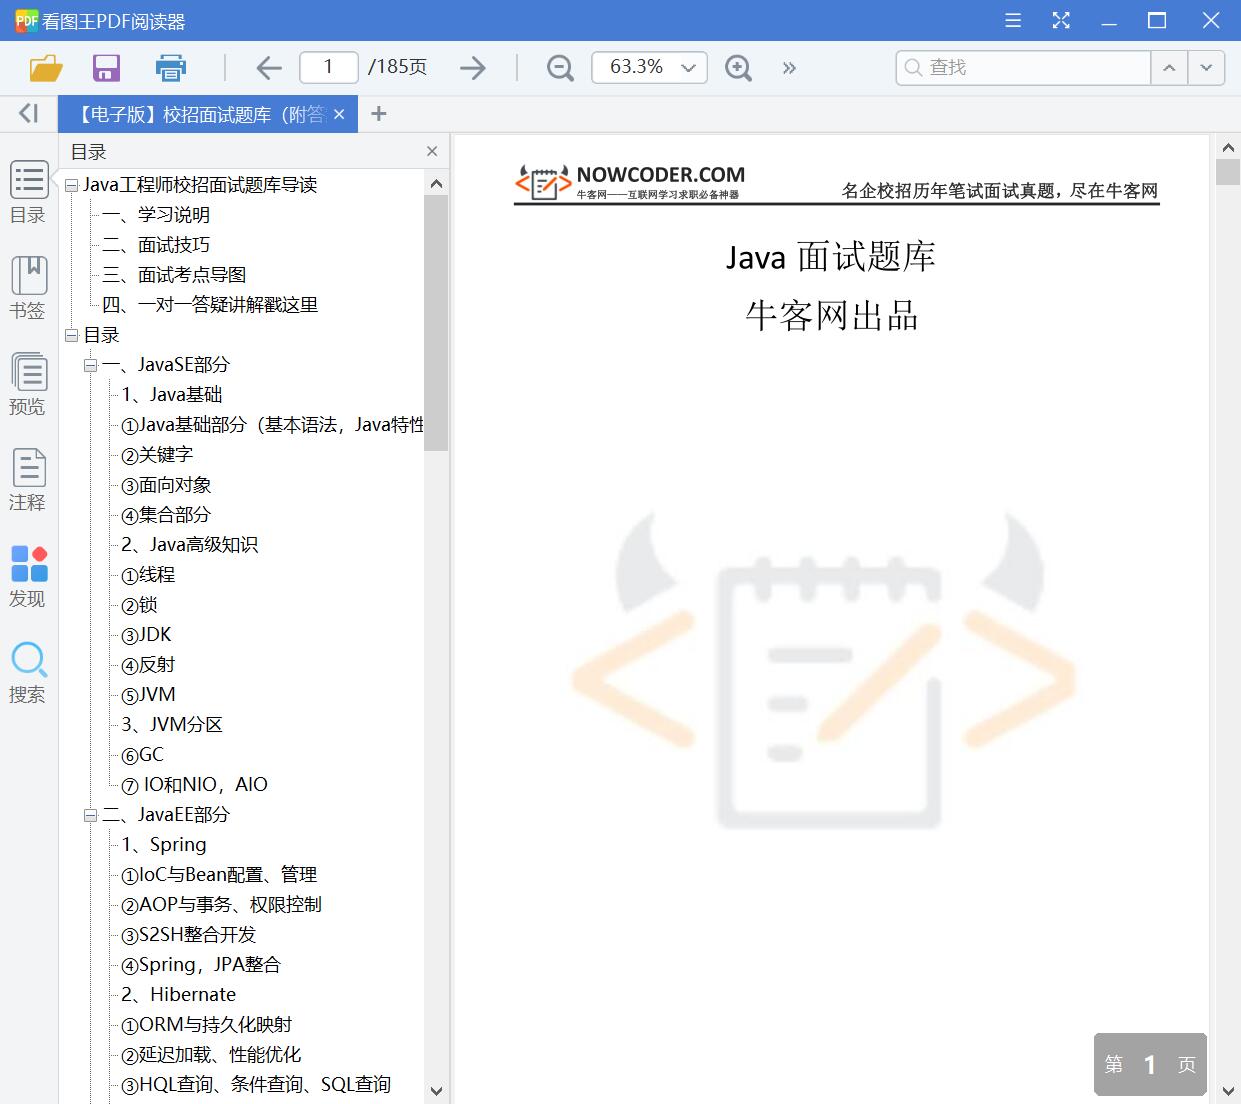Save the document with floppy icon
Screen dimensions: 1241x1104
click(106, 68)
